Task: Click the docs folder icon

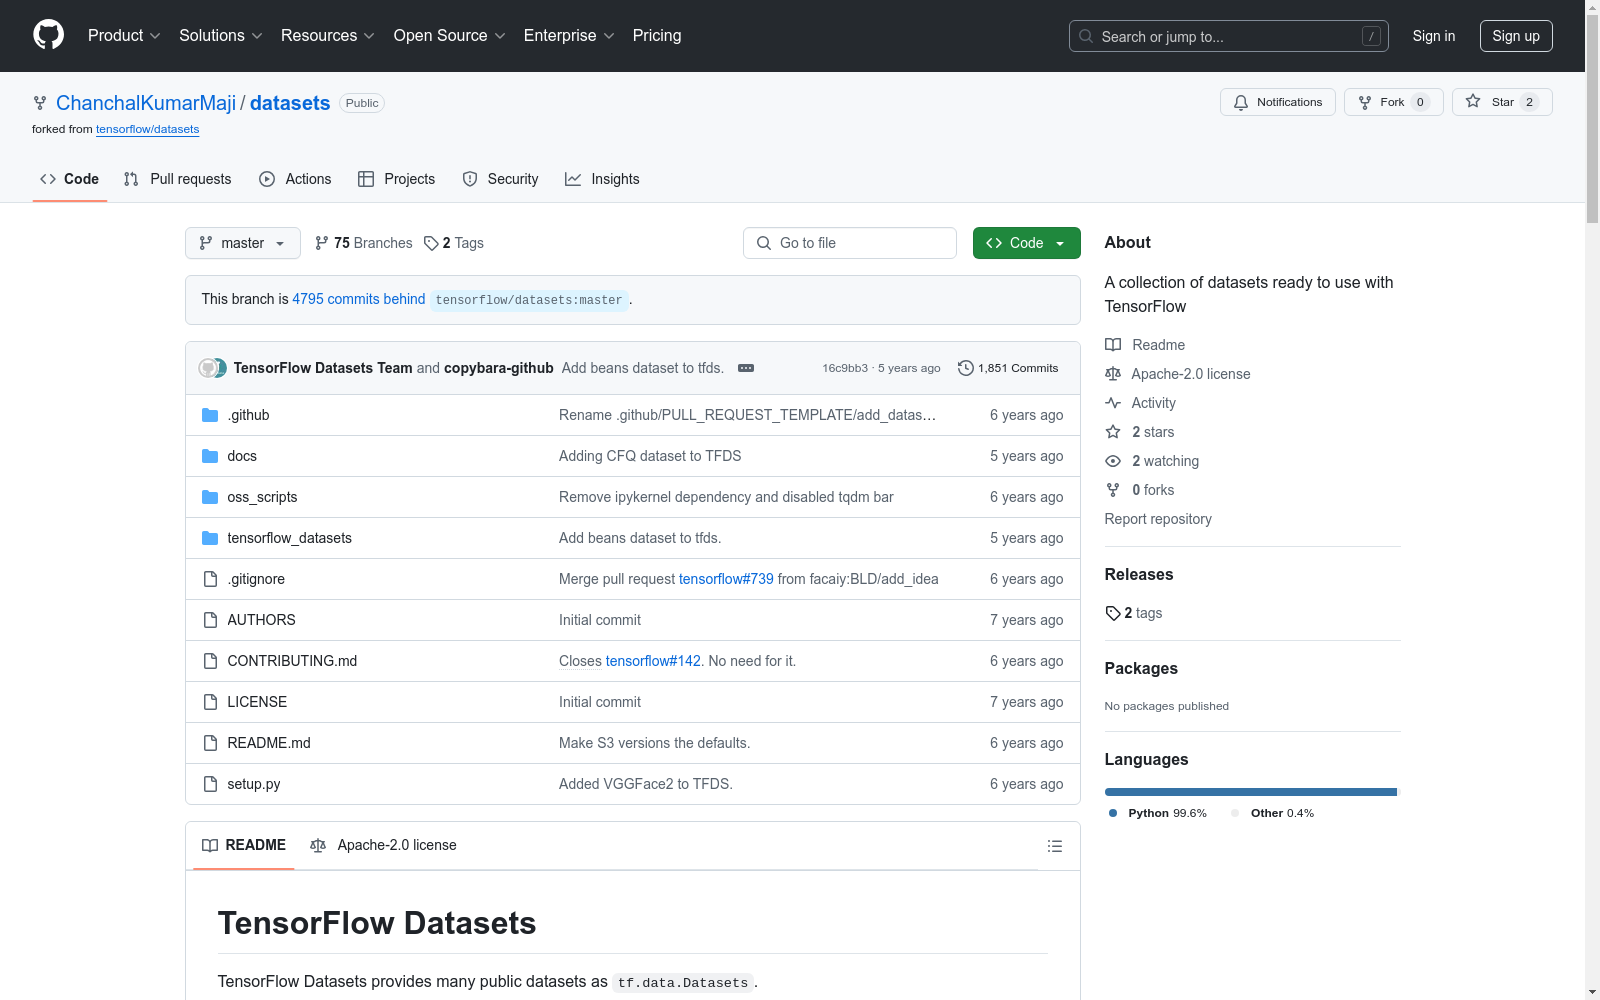Action: point(210,456)
